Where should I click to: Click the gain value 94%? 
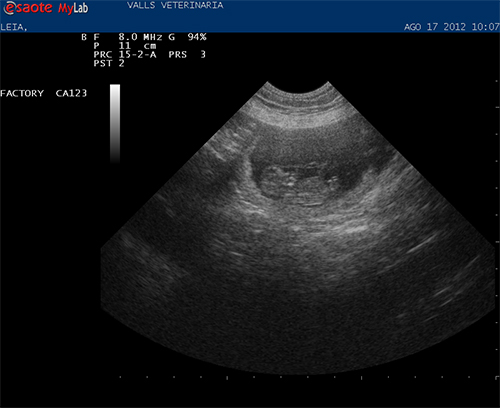point(197,37)
